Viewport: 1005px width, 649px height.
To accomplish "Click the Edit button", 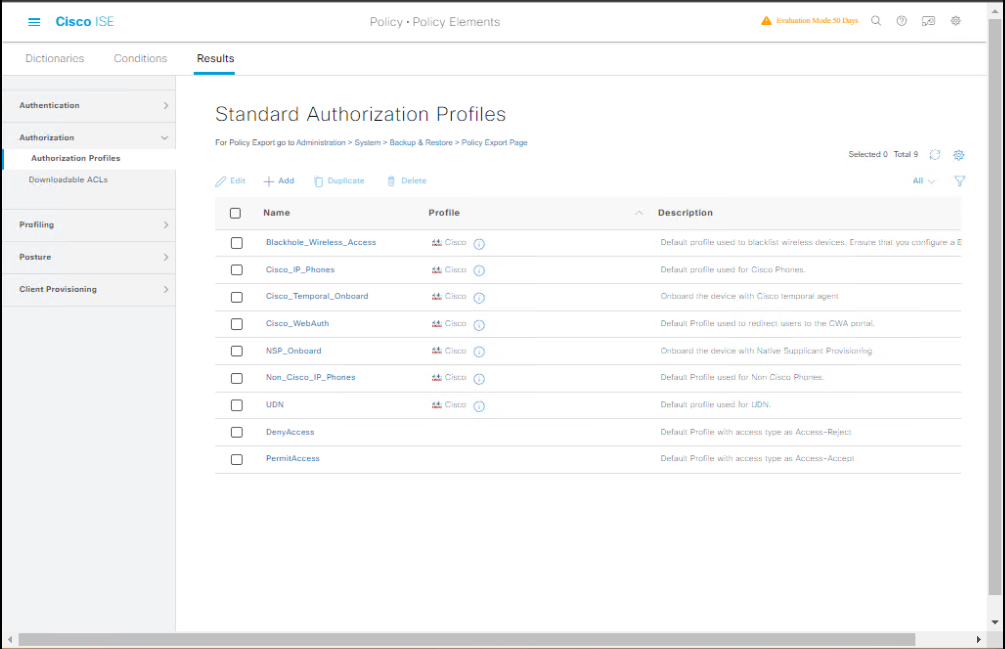I will (231, 181).
